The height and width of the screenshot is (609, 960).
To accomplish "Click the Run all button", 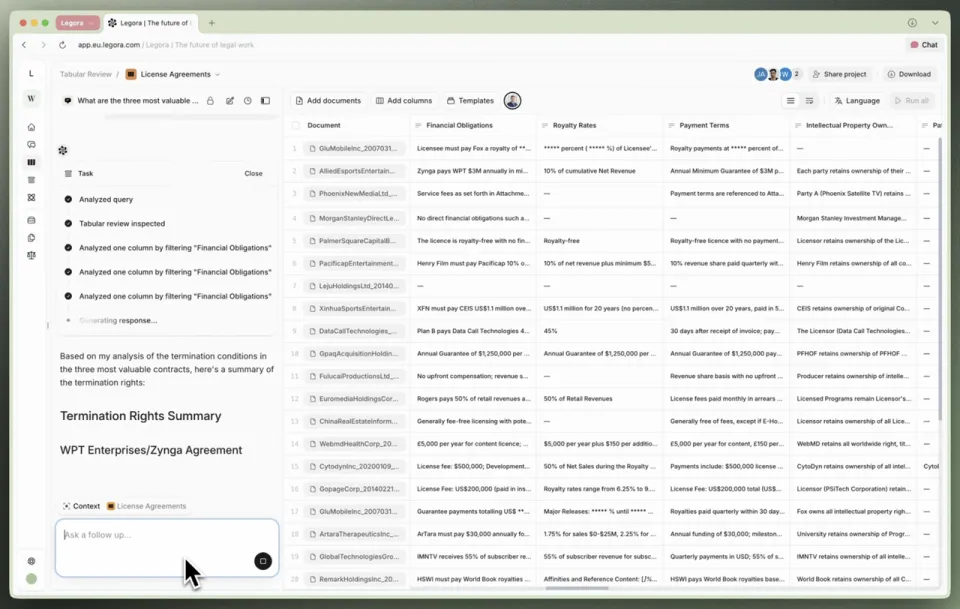I will tap(912, 101).
